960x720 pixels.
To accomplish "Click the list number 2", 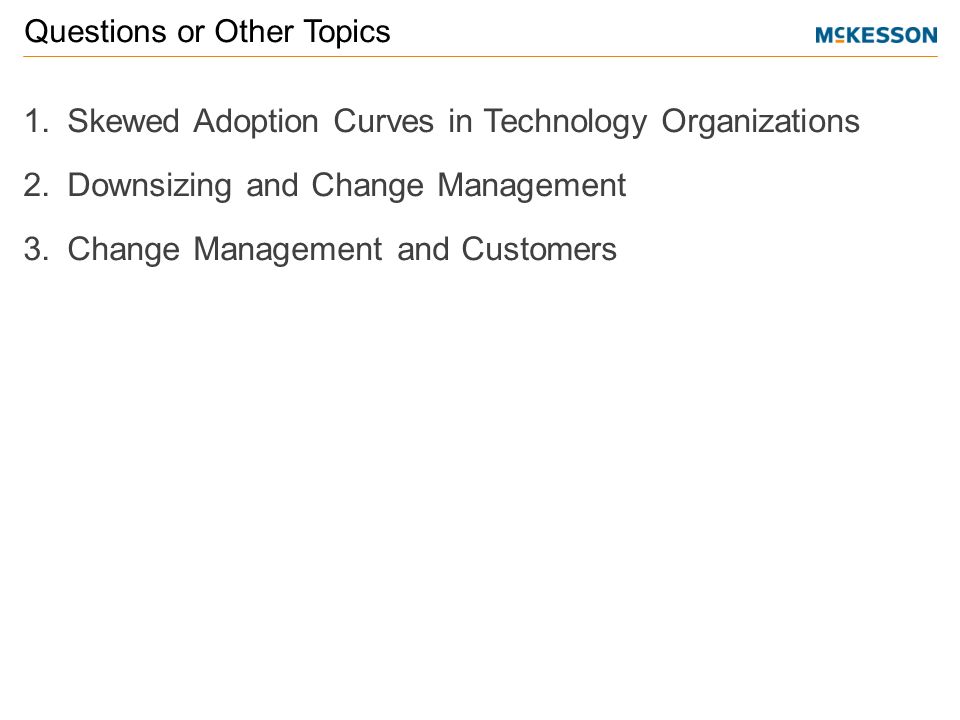I will tap(36, 185).
